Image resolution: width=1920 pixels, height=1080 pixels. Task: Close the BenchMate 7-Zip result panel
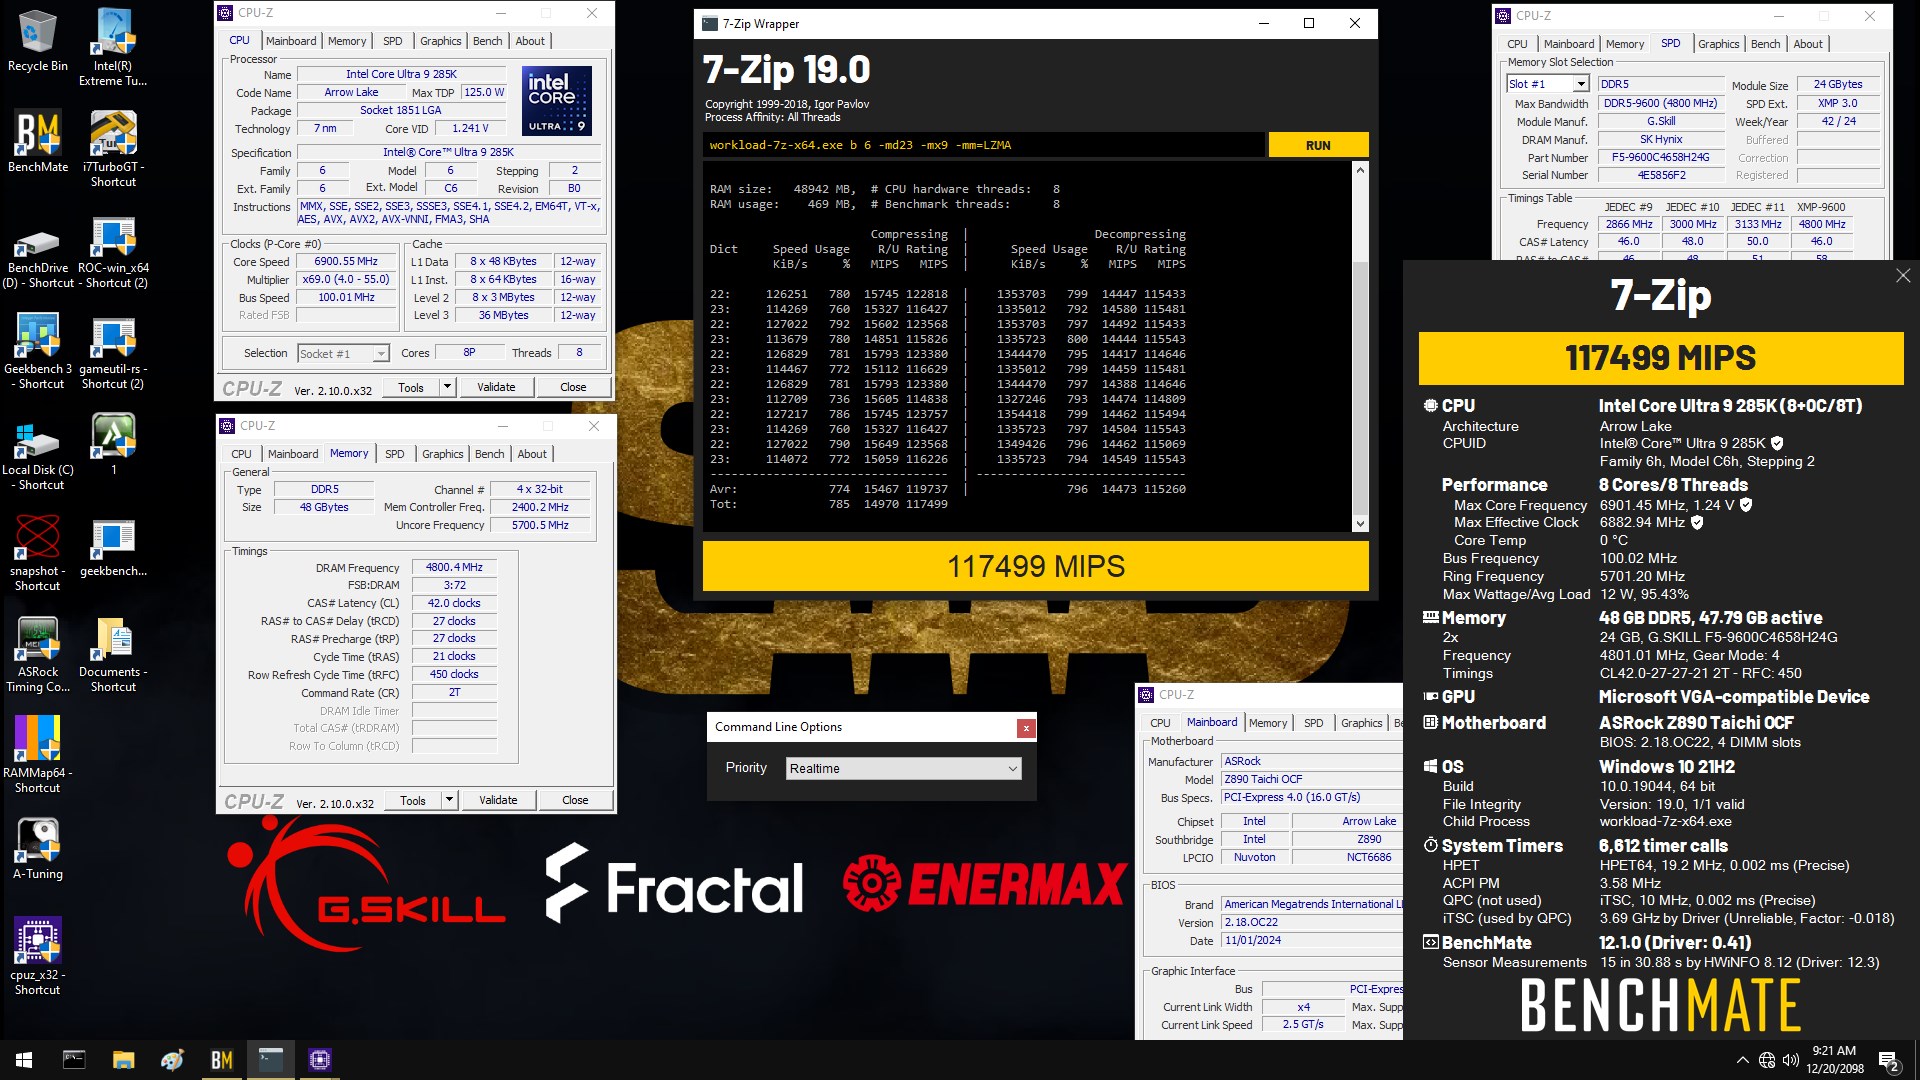pyautogui.click(x=1903, y=276)
